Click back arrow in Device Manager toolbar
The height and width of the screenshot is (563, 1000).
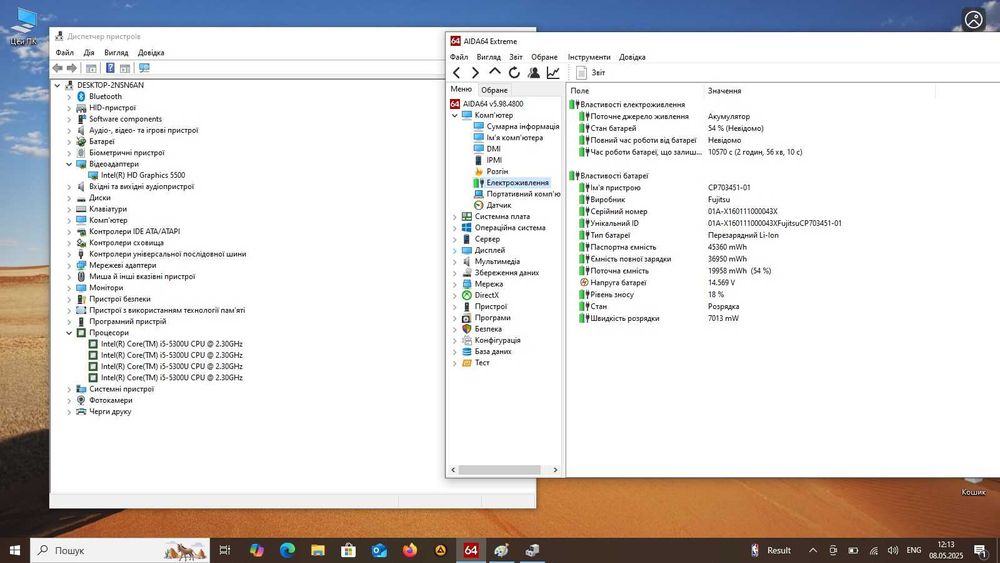click(x=57, y=68)
